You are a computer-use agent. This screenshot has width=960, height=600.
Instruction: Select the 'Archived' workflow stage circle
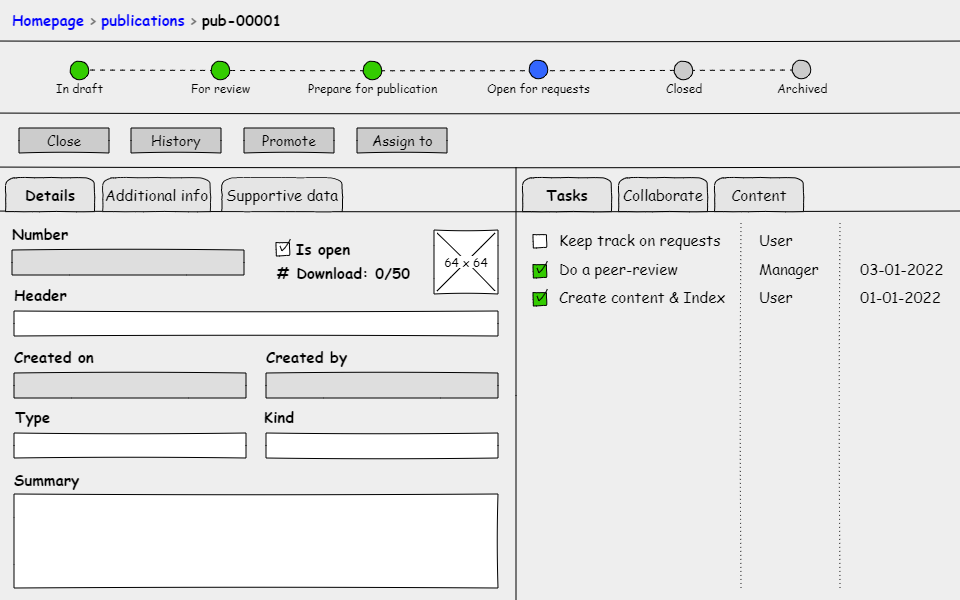[801, 70]
